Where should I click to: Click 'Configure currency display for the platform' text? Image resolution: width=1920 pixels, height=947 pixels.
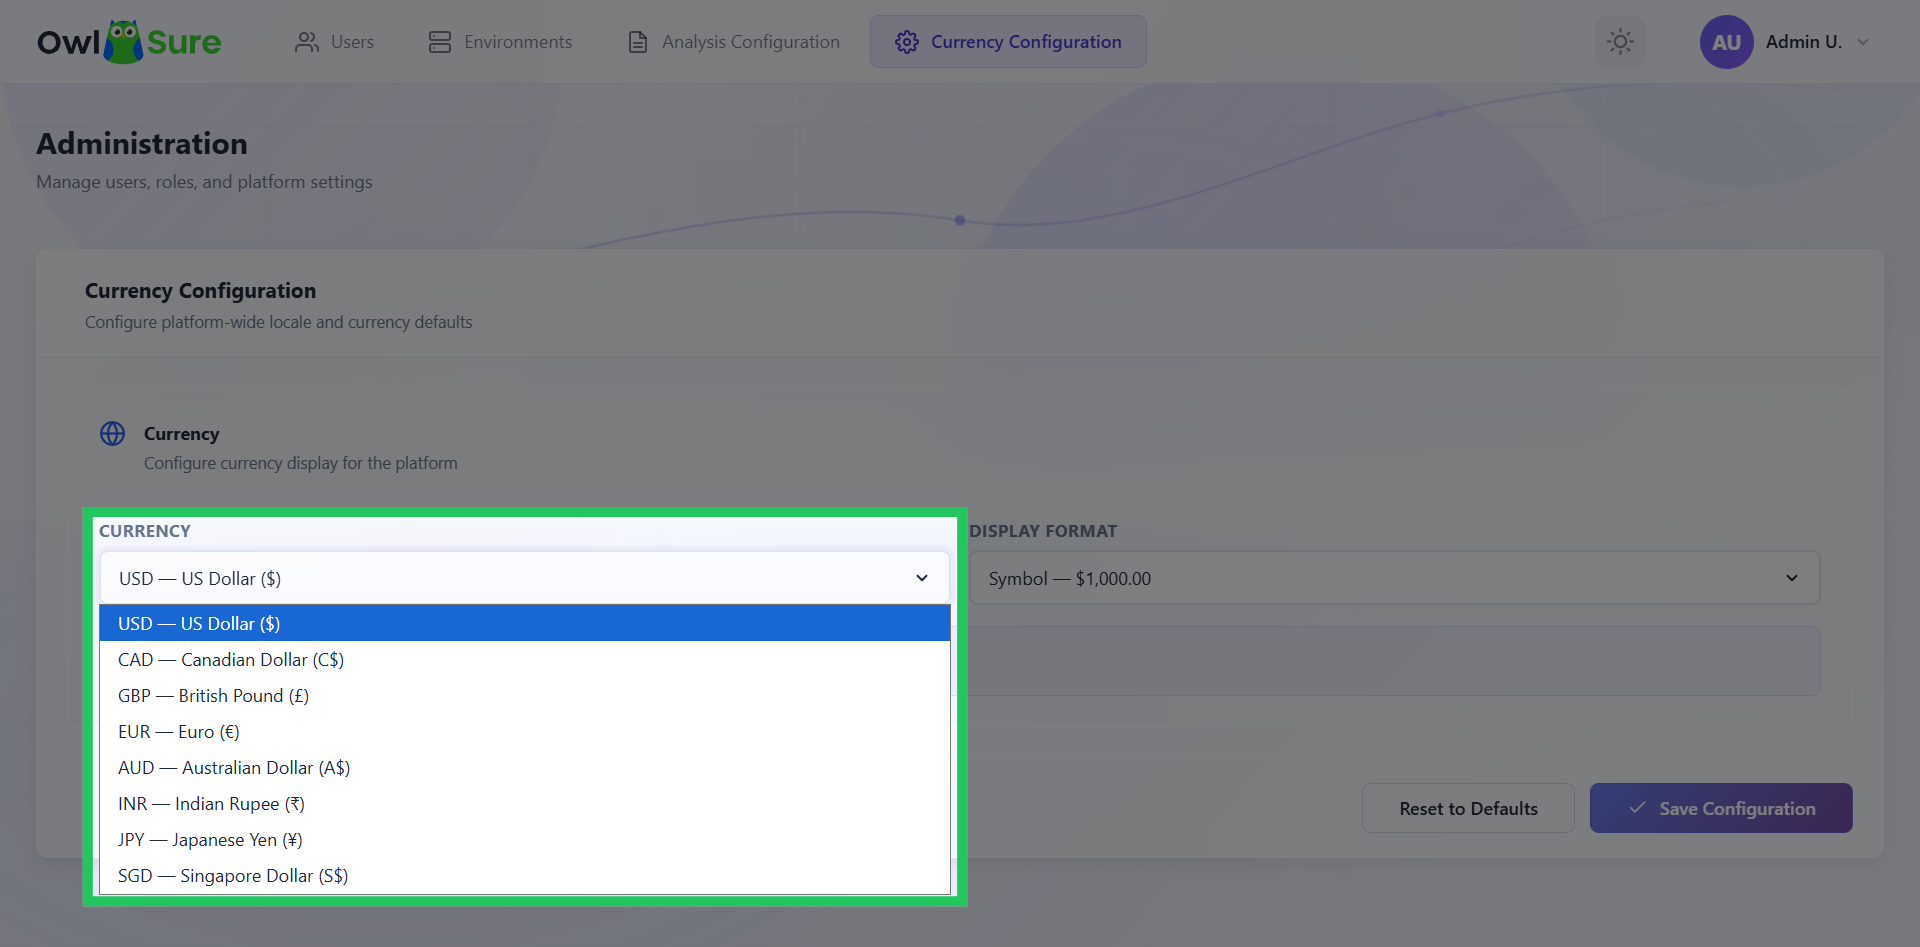[x=301, y=463]
